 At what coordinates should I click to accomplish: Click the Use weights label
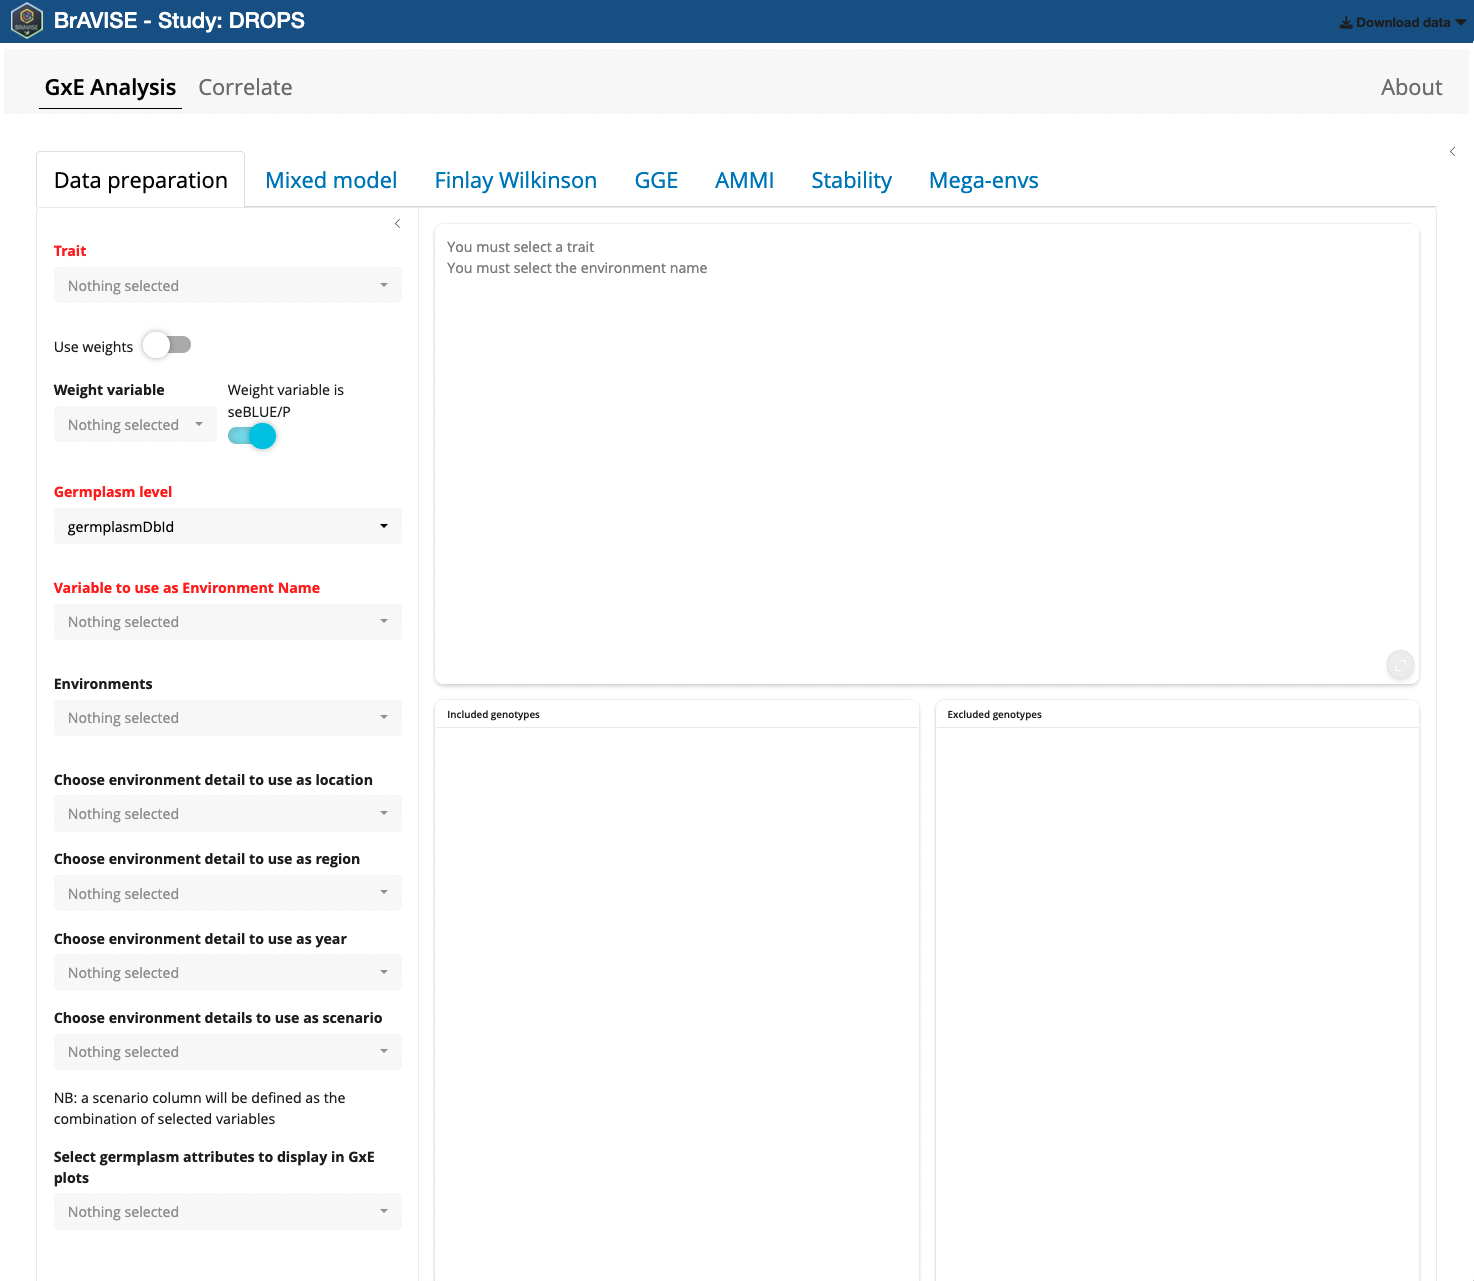[93, 347]
